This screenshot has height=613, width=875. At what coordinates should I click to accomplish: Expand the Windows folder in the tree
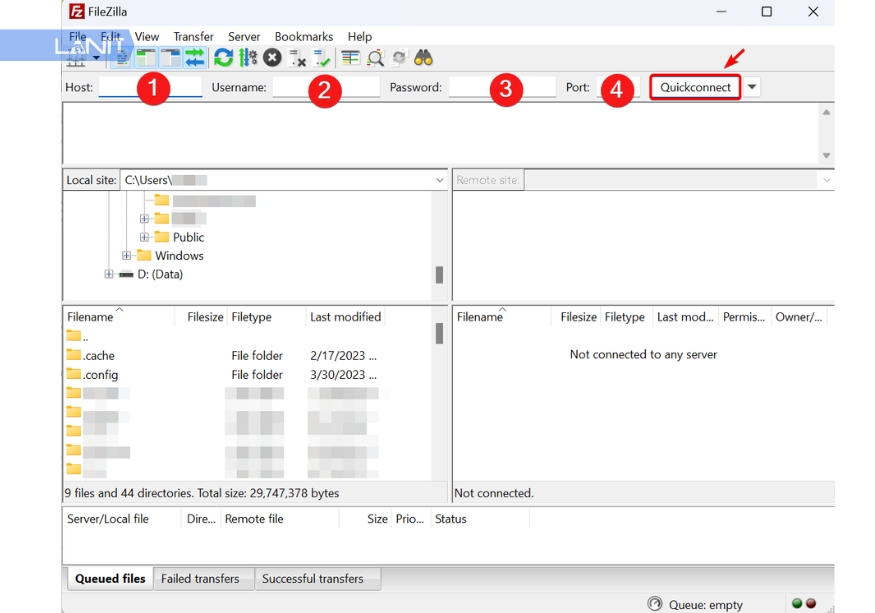click(126, 255)
